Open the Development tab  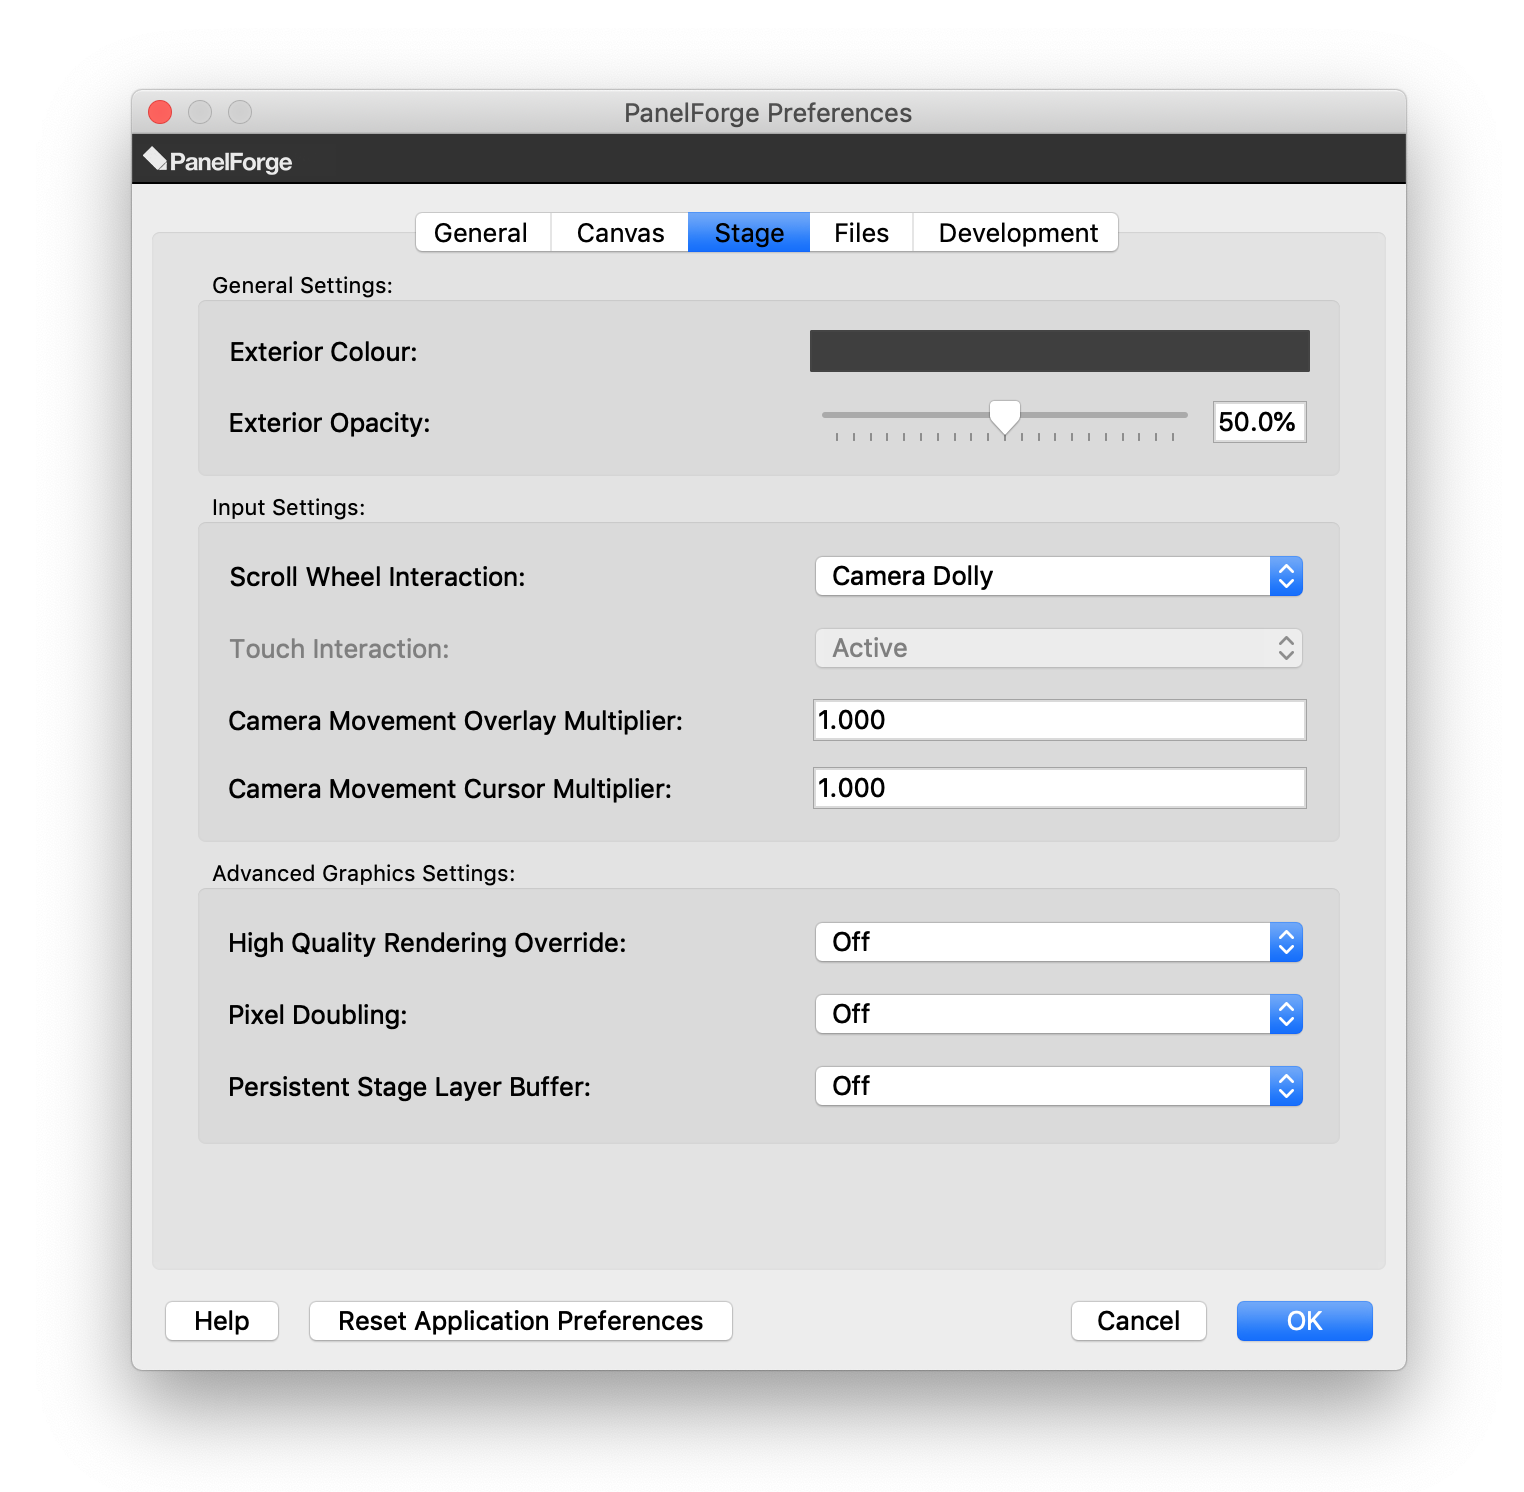click(1017, 233)
